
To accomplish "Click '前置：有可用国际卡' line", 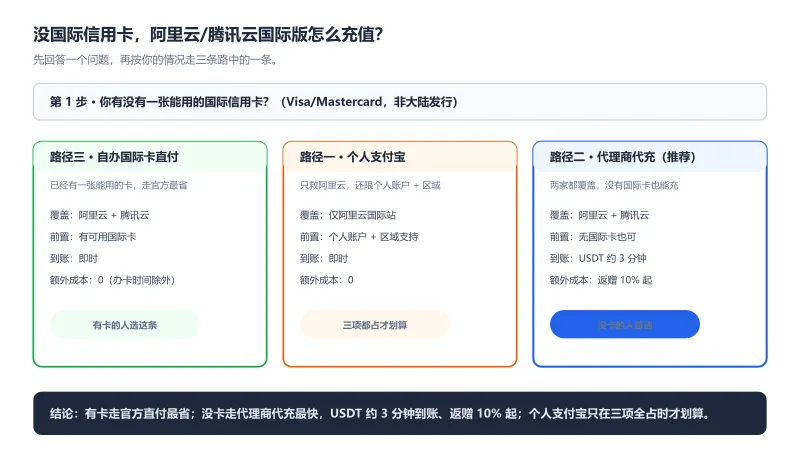I will coord(93,237).
